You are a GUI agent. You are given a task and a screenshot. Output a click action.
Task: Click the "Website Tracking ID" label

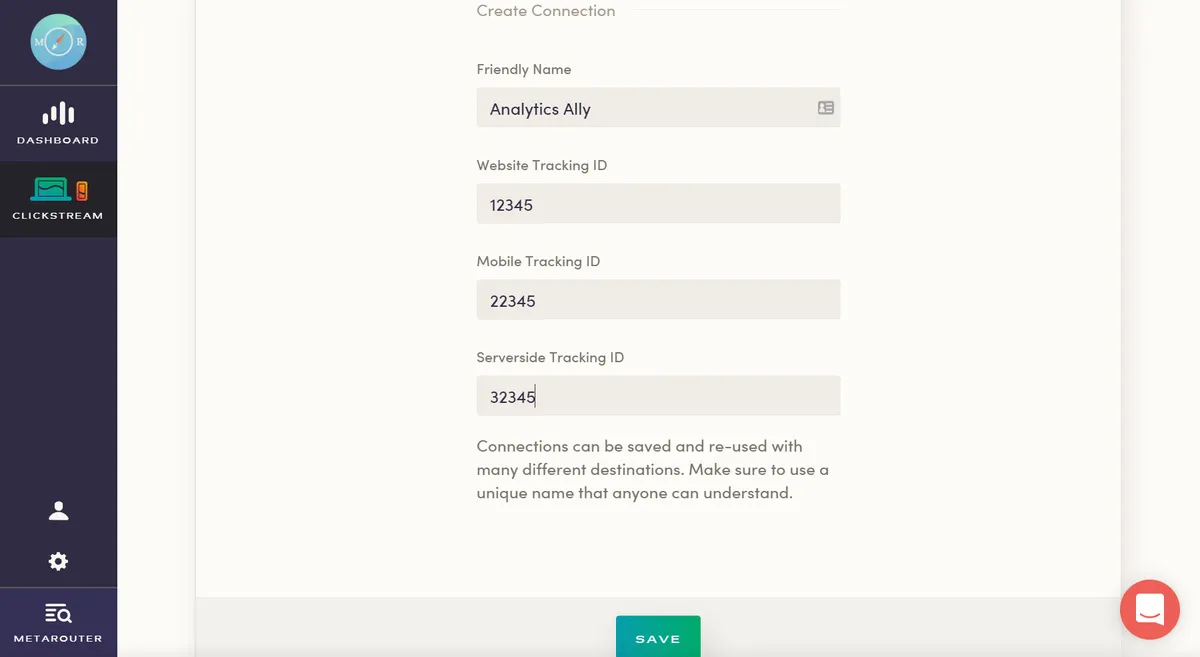click(542, 165)
